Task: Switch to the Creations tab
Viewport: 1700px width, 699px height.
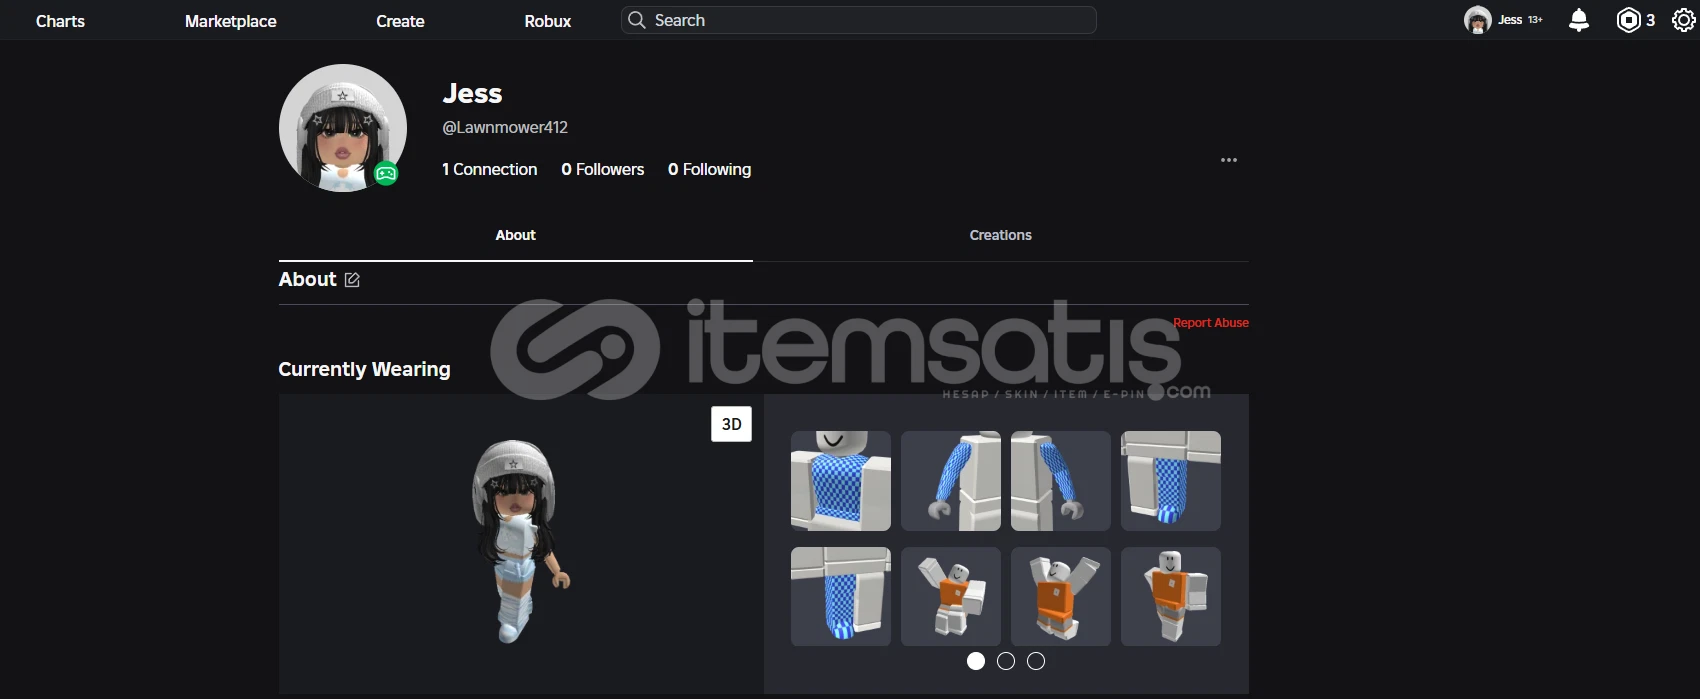Action: [1000, 235]
